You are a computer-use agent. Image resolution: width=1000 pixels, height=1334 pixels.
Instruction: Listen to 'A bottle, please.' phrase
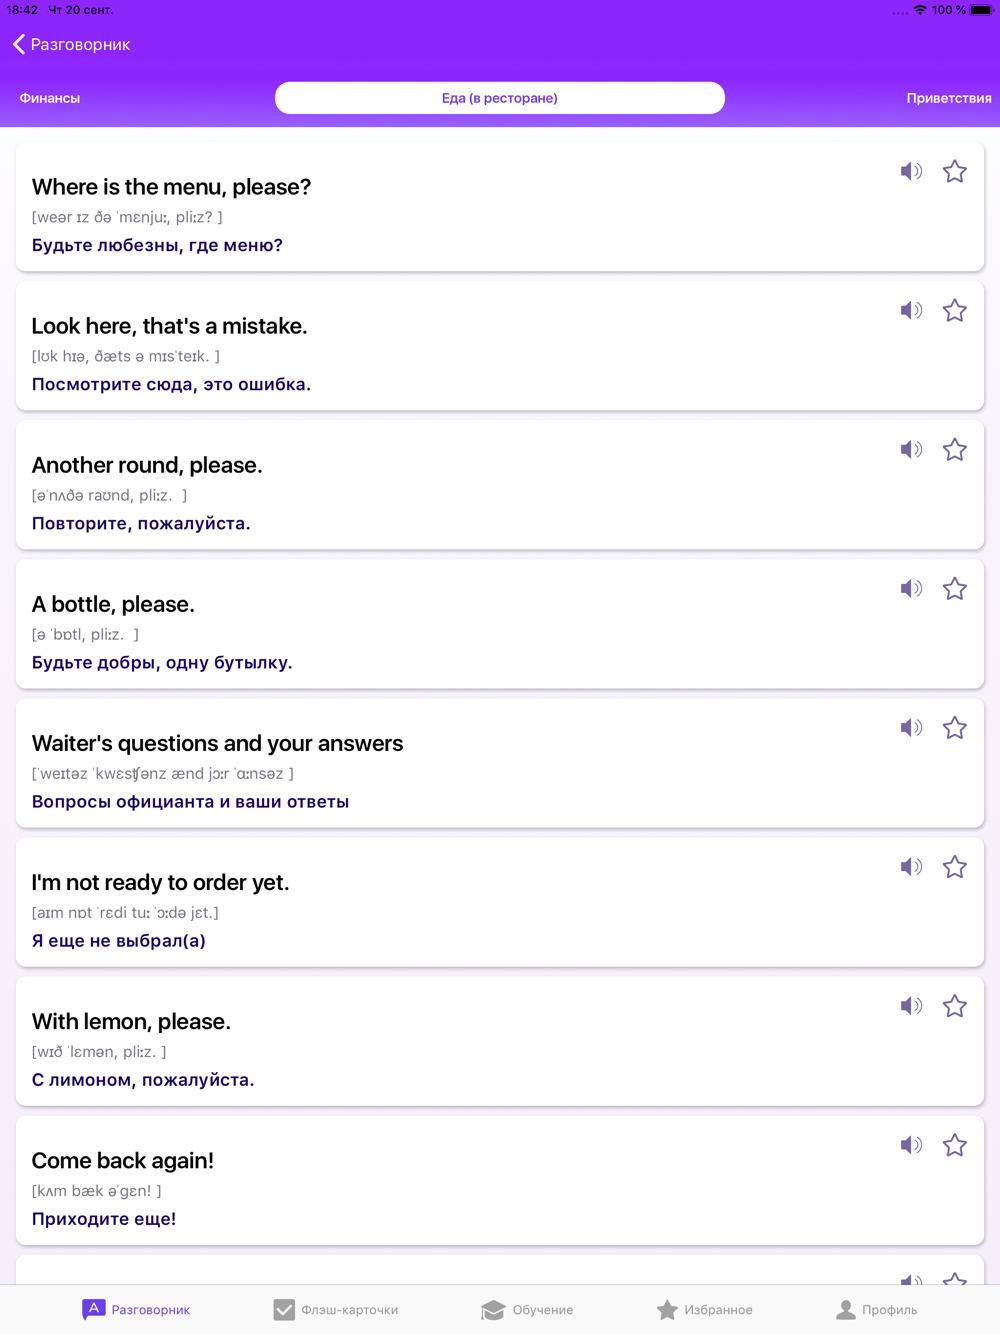(x=911, y=589)
